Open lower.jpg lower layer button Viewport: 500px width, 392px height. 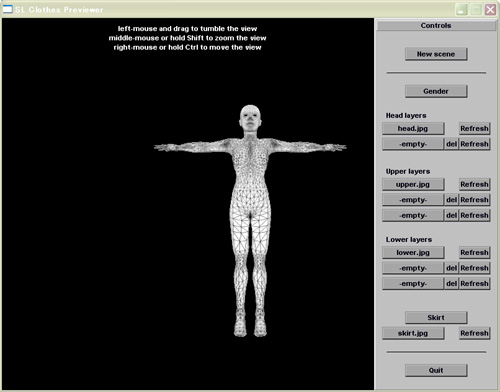point(413,252)
